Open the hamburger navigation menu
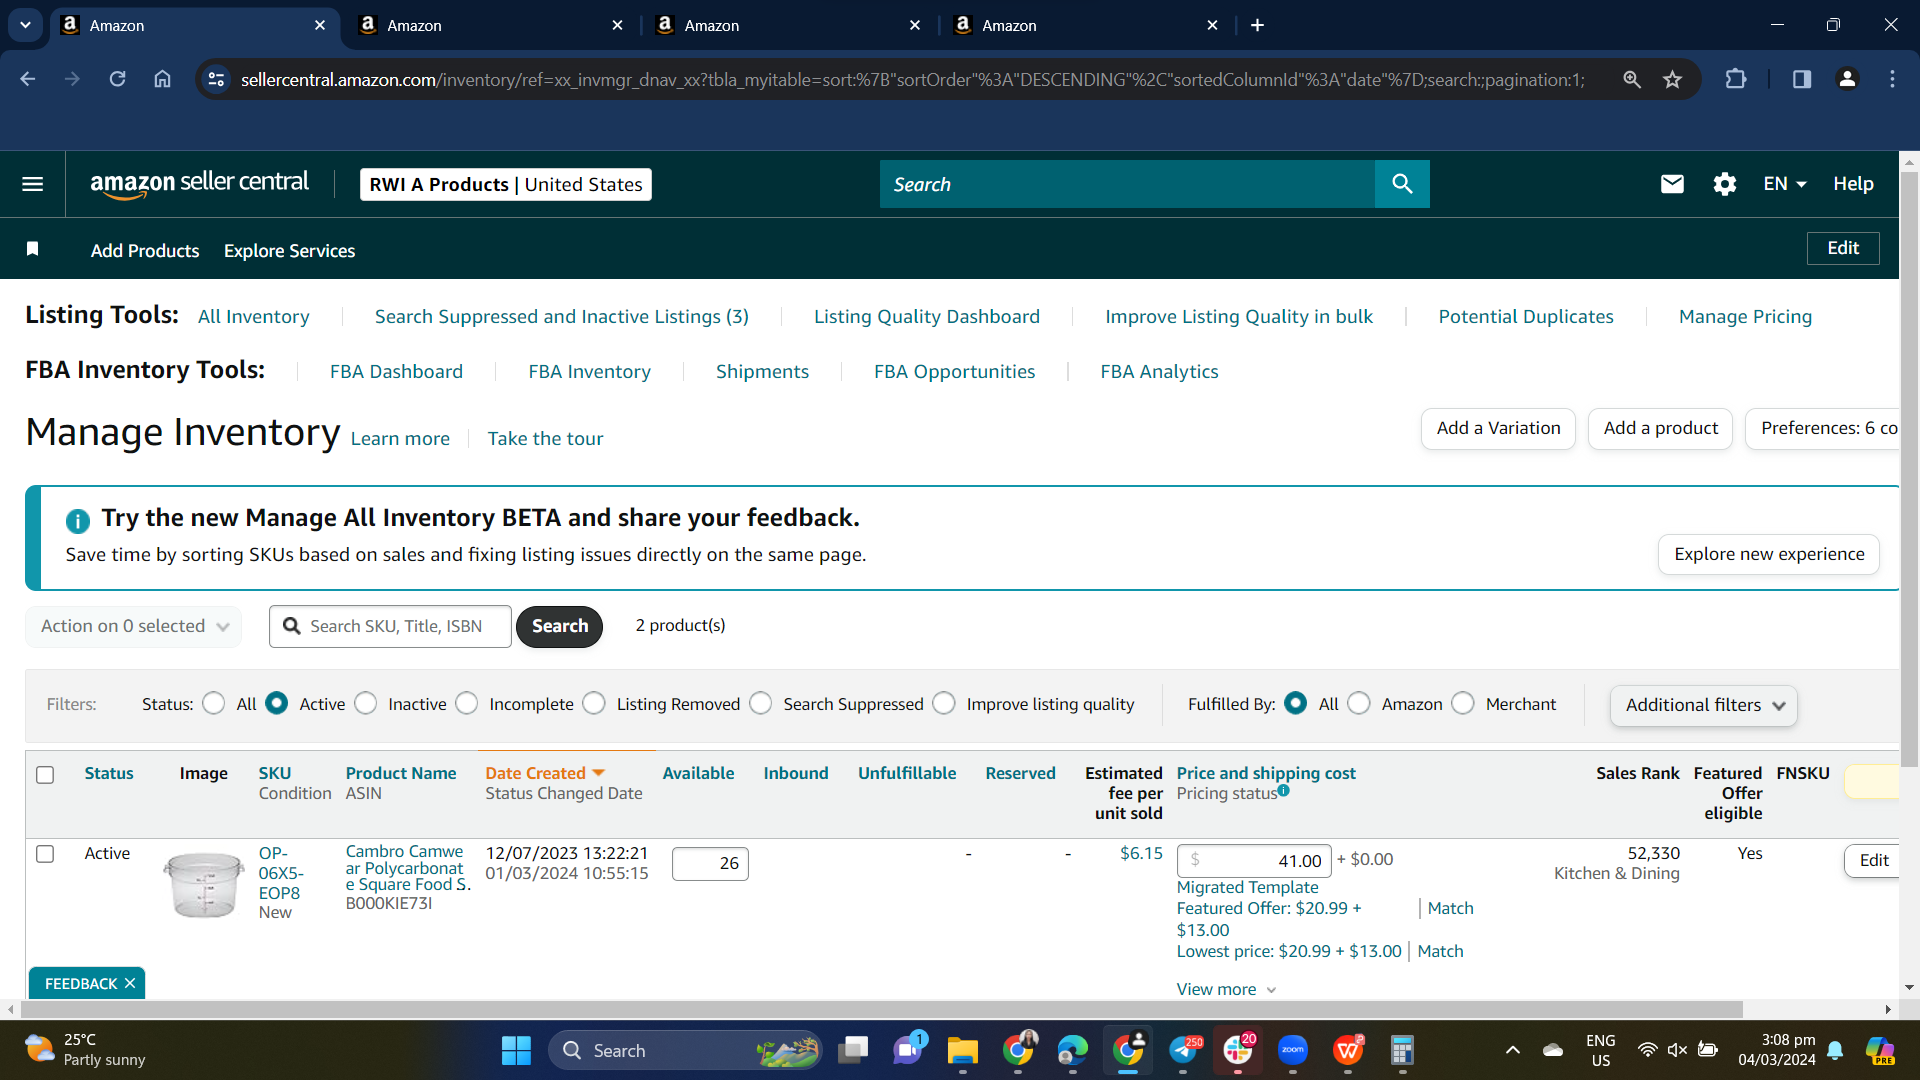The width and height of the screenshot is (1920, 1080). pos(32,184)
